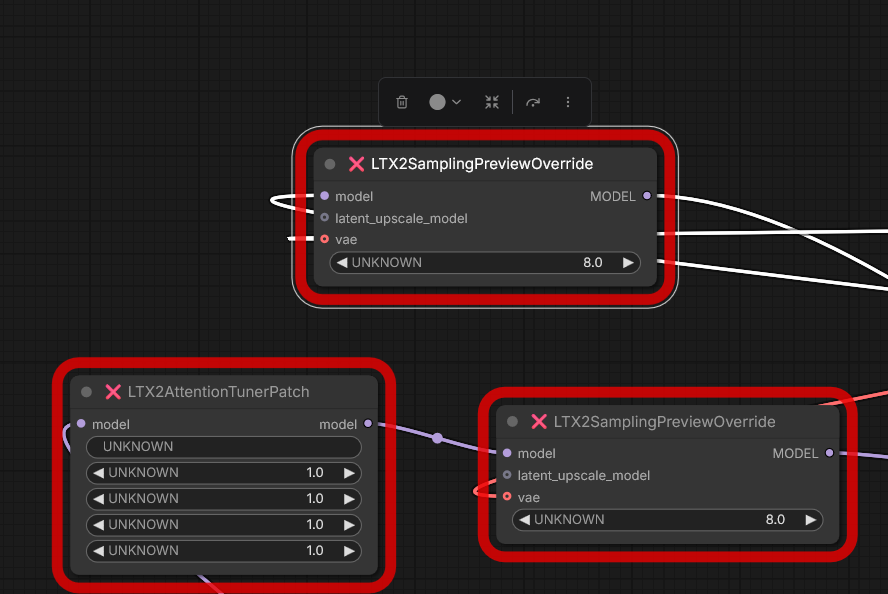This screenshot has width=888, height=594.
Task: Increase the UNKNOWN 8.0 value on the unselected node
Action: point(810,520)
